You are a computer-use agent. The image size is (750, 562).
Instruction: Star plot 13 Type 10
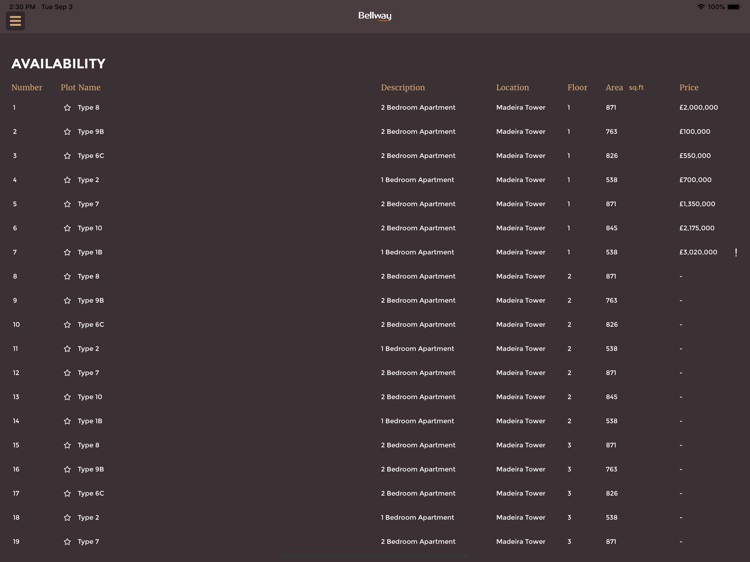click(x=67, y=397)
